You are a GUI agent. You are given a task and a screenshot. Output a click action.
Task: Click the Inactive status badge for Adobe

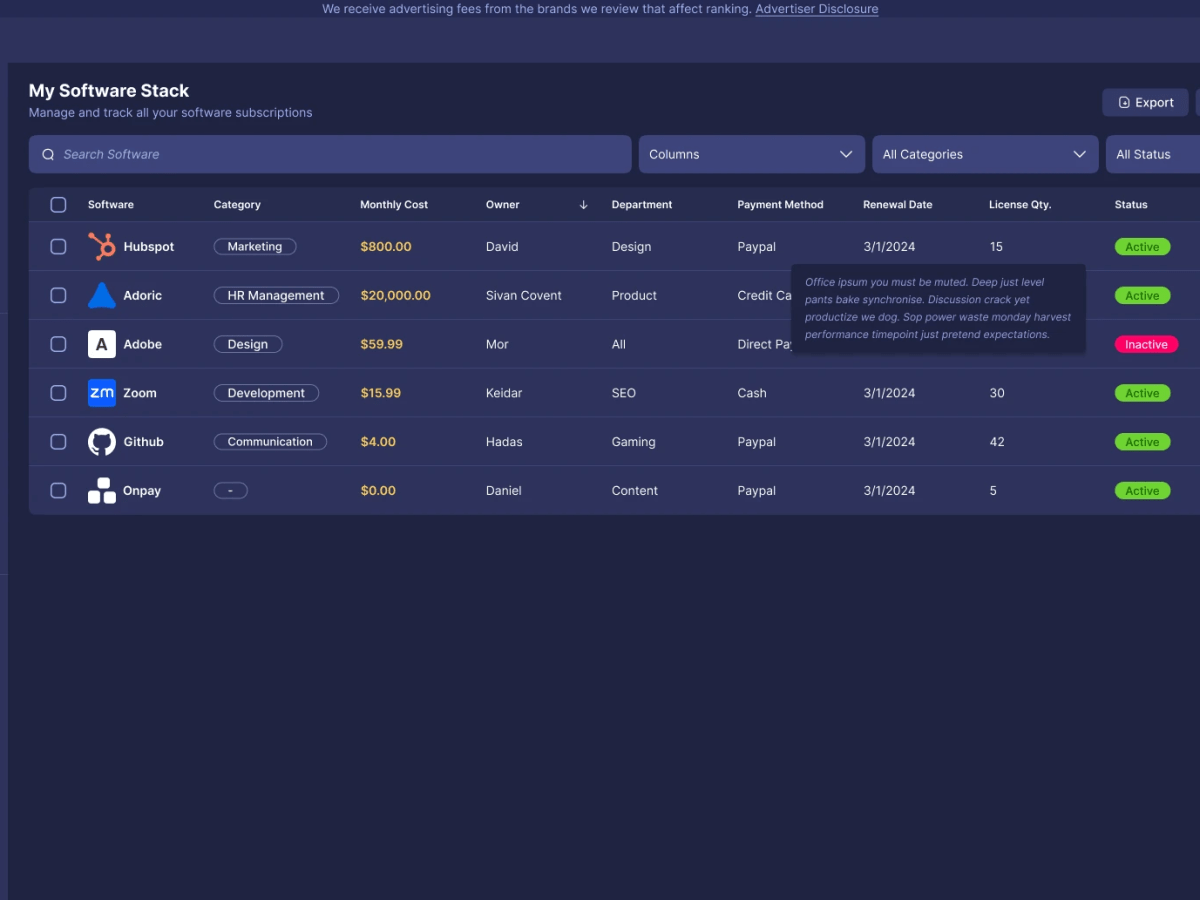(x=1146, y=345)
